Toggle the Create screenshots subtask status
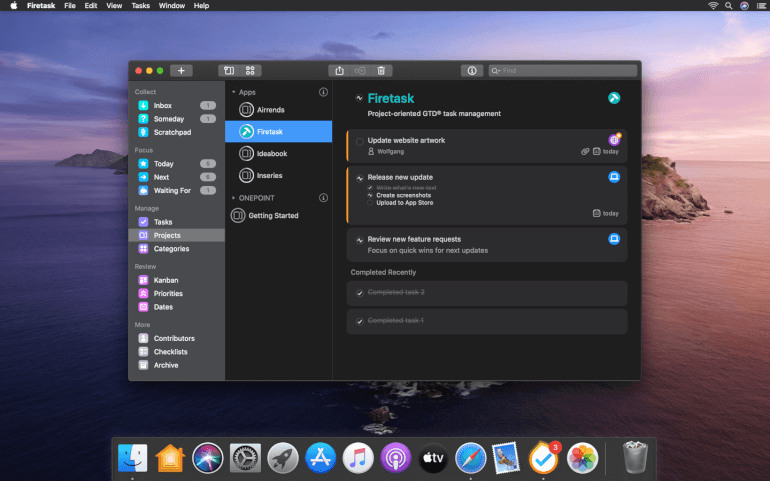The width and height of the screenshot is (770, 481). tap(370, 195)
